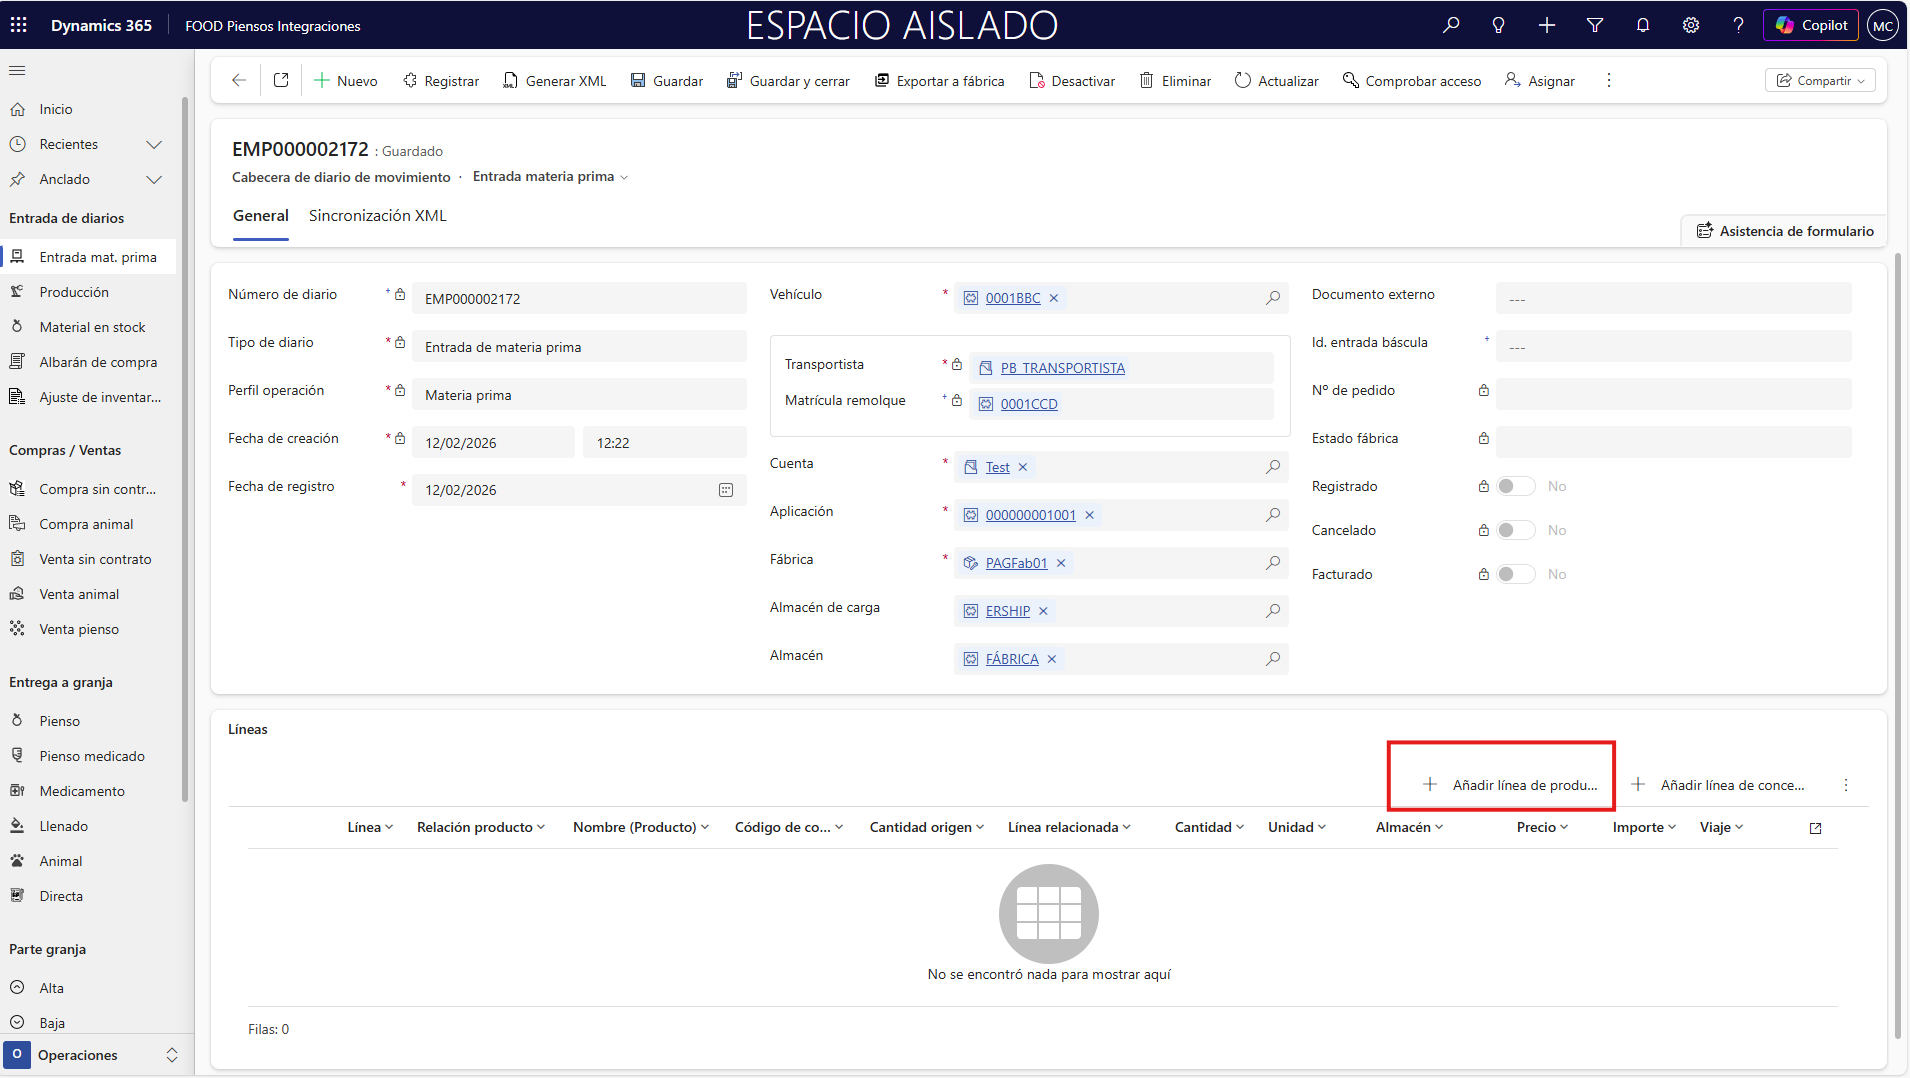Screen dimensions: 1910x1078
Task: Toggle the Cancelado switch
Action: [x=1515, y=530]
